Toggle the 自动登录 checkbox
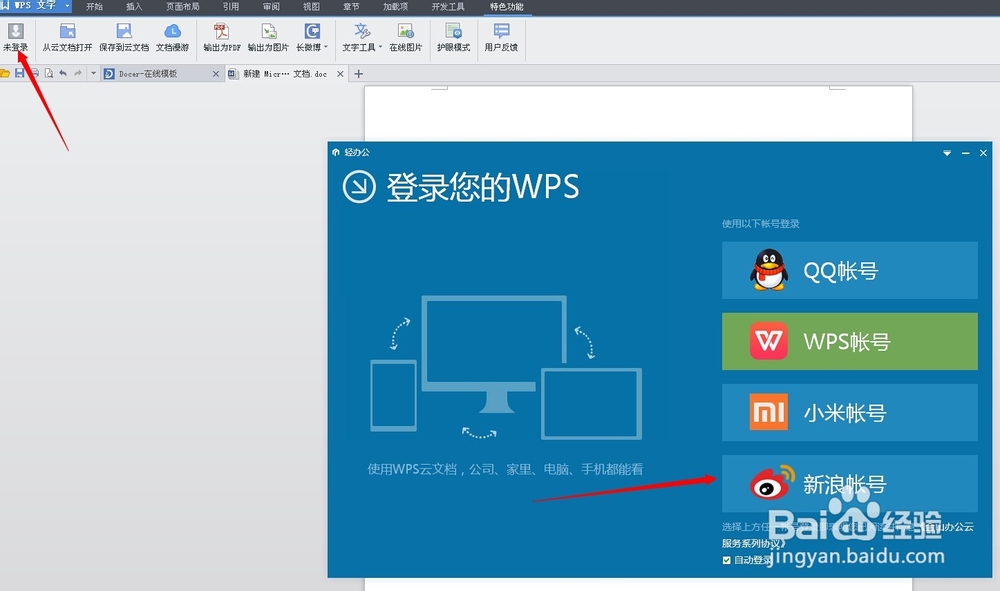The width and height of the screenshot is (1000, 591). click(726, 560)
